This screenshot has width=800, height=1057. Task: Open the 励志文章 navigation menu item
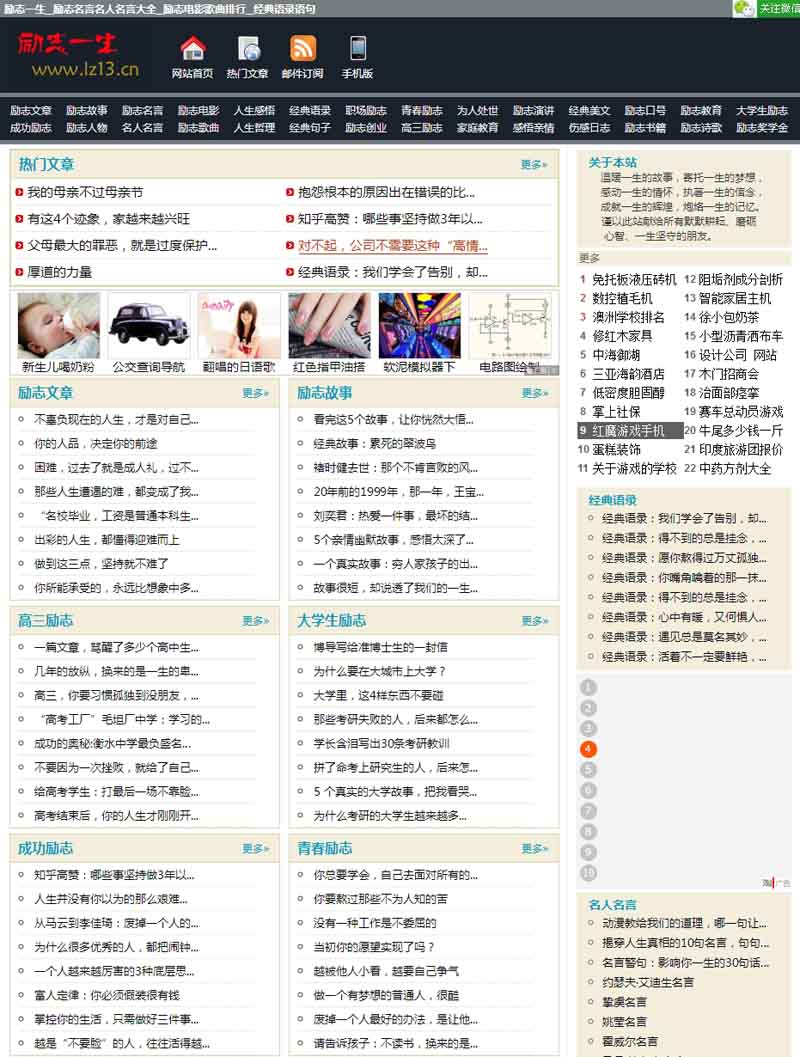(x=30, y=111)
